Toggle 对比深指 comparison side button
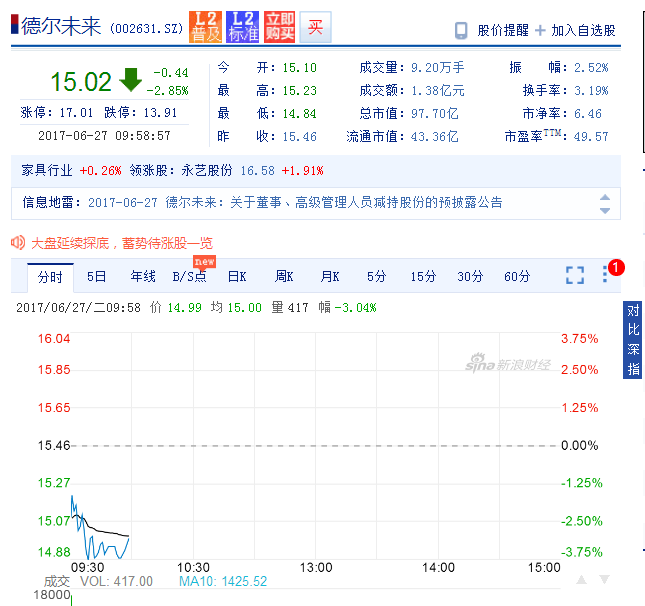The image size is (645, 606). 633,340
